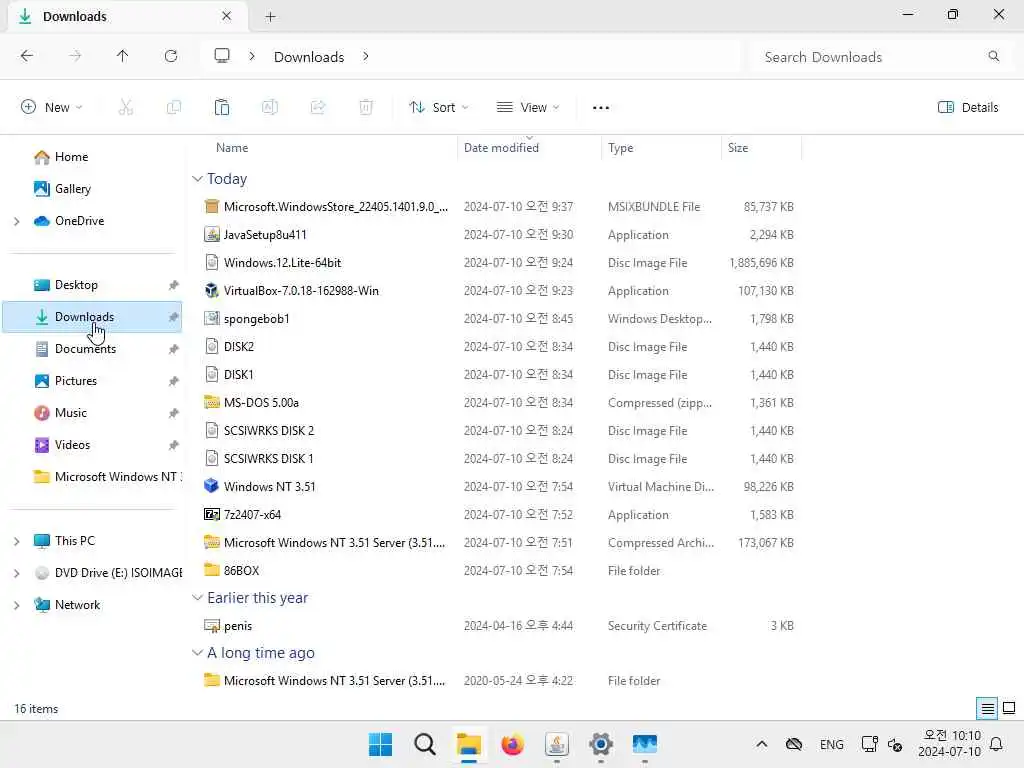Switch to details list view icon

point(987,708)
